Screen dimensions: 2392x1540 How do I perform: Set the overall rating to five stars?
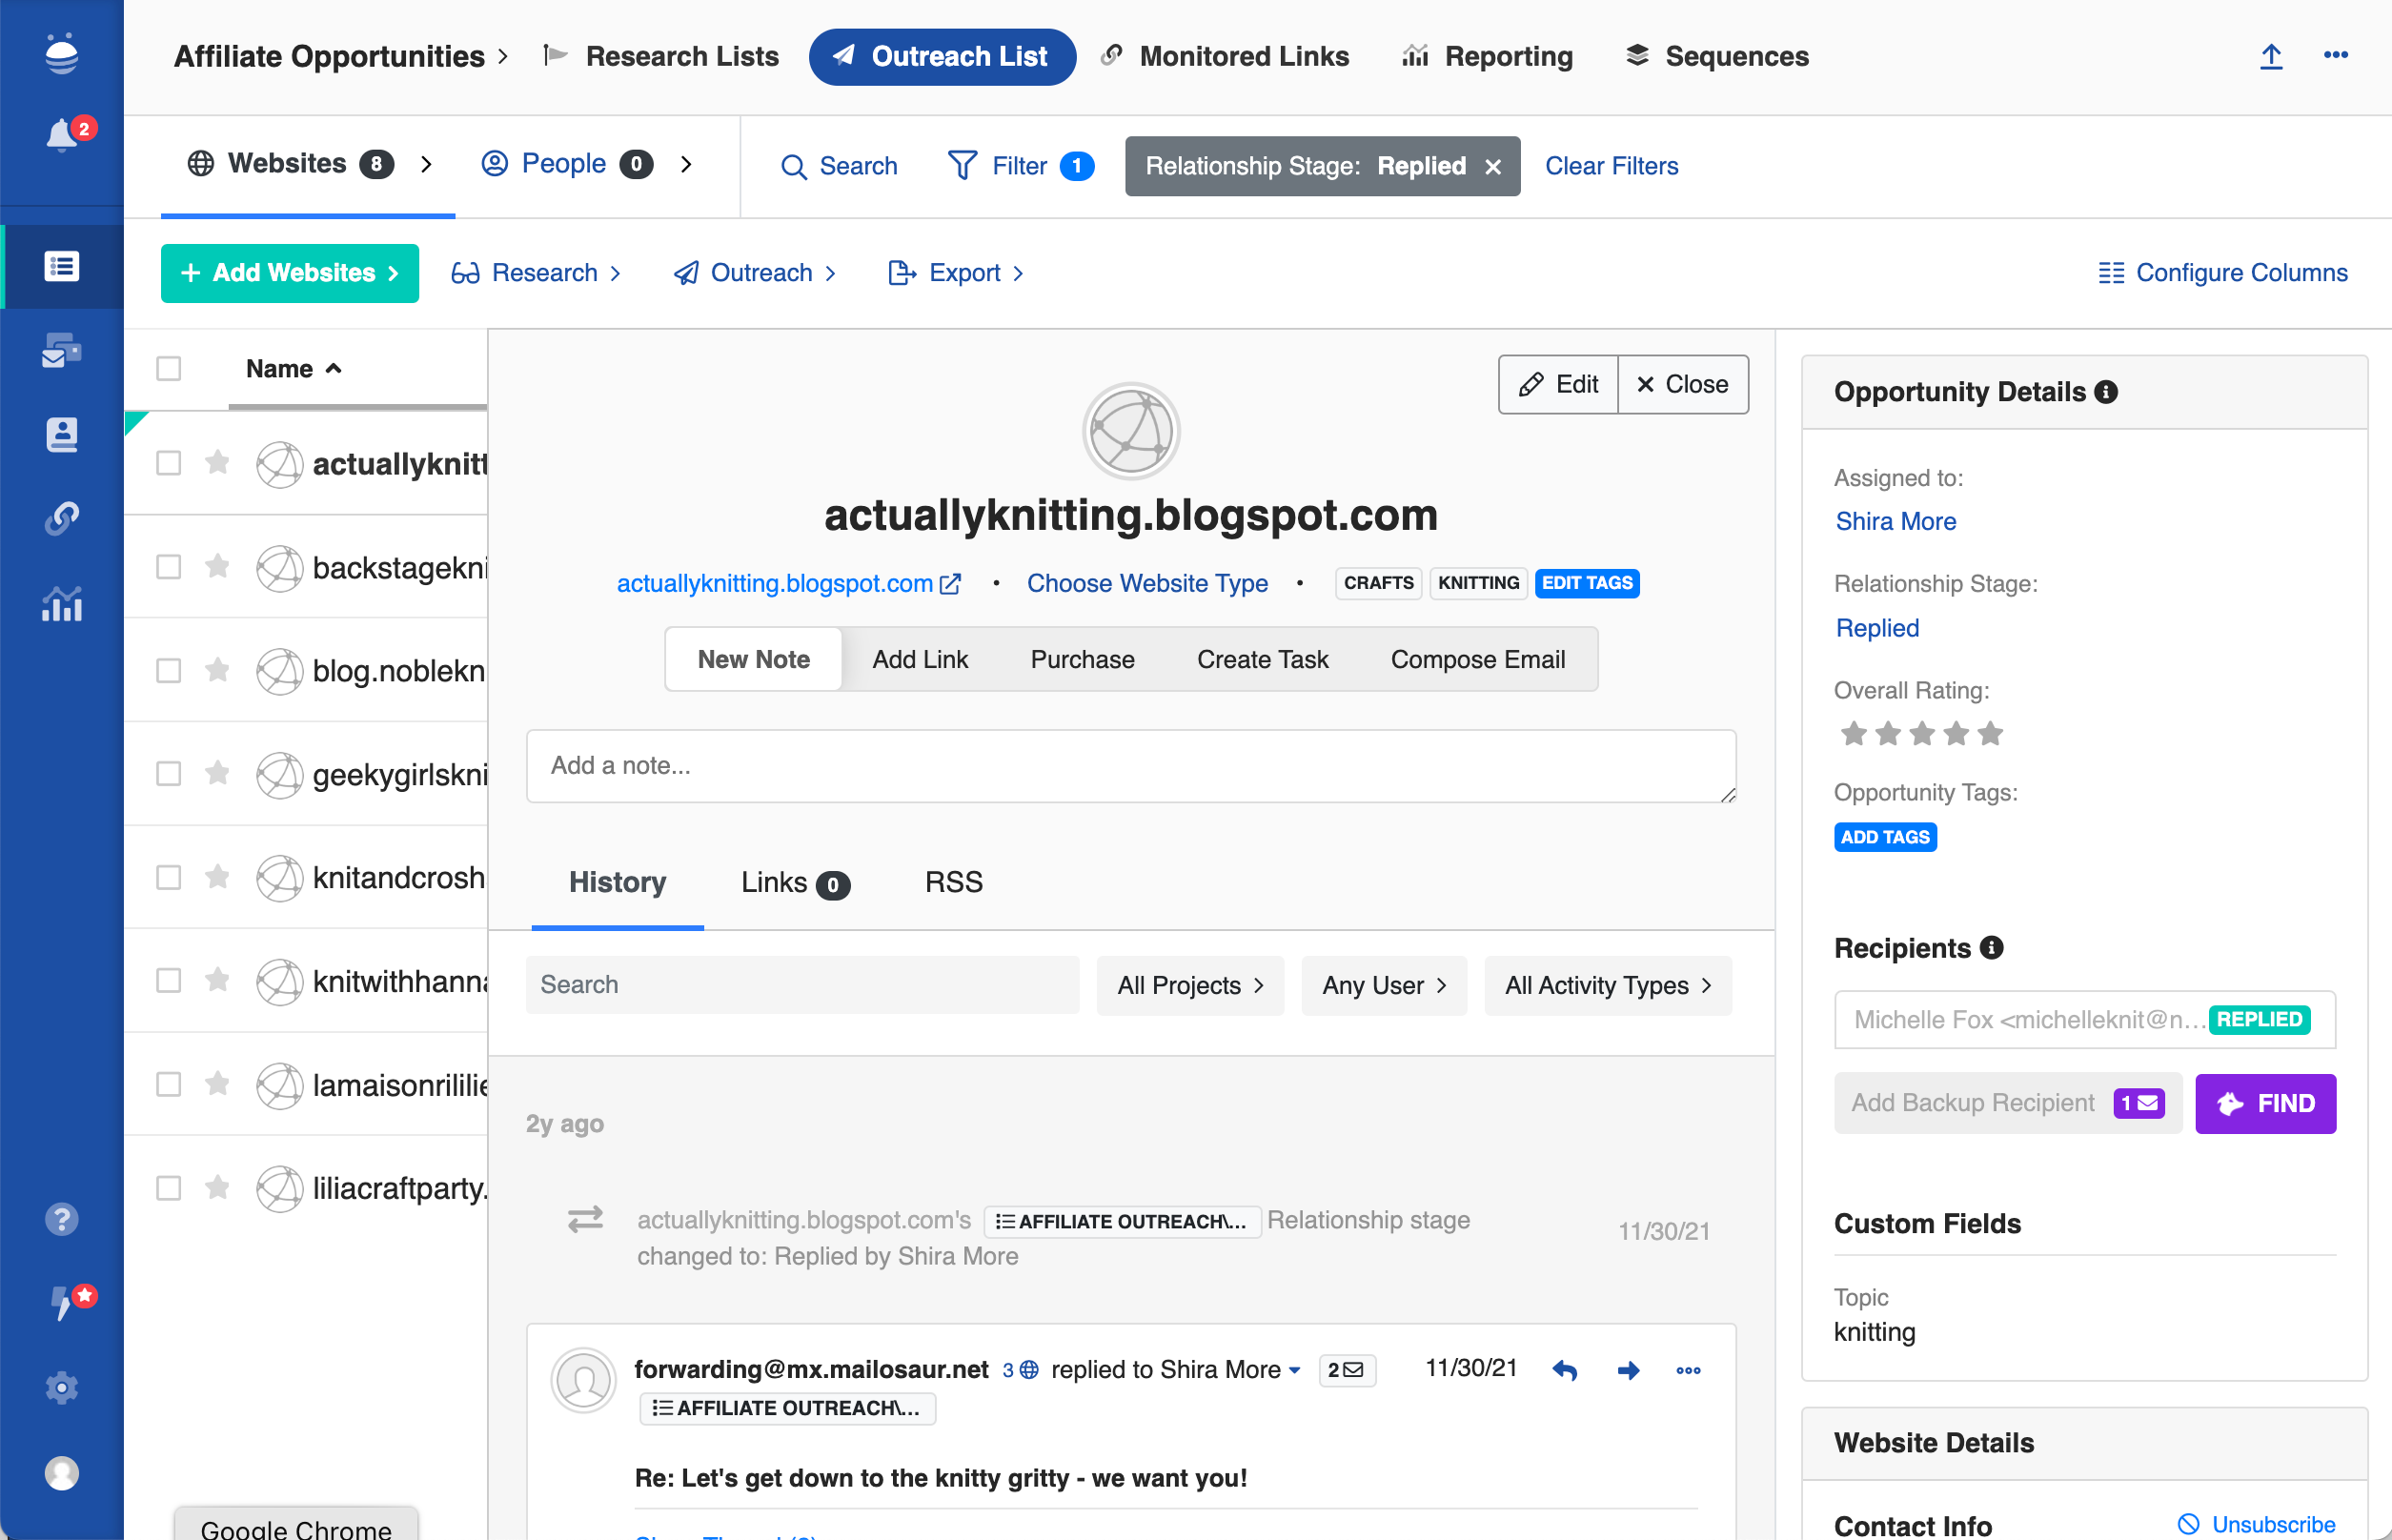coord(1990,734)
